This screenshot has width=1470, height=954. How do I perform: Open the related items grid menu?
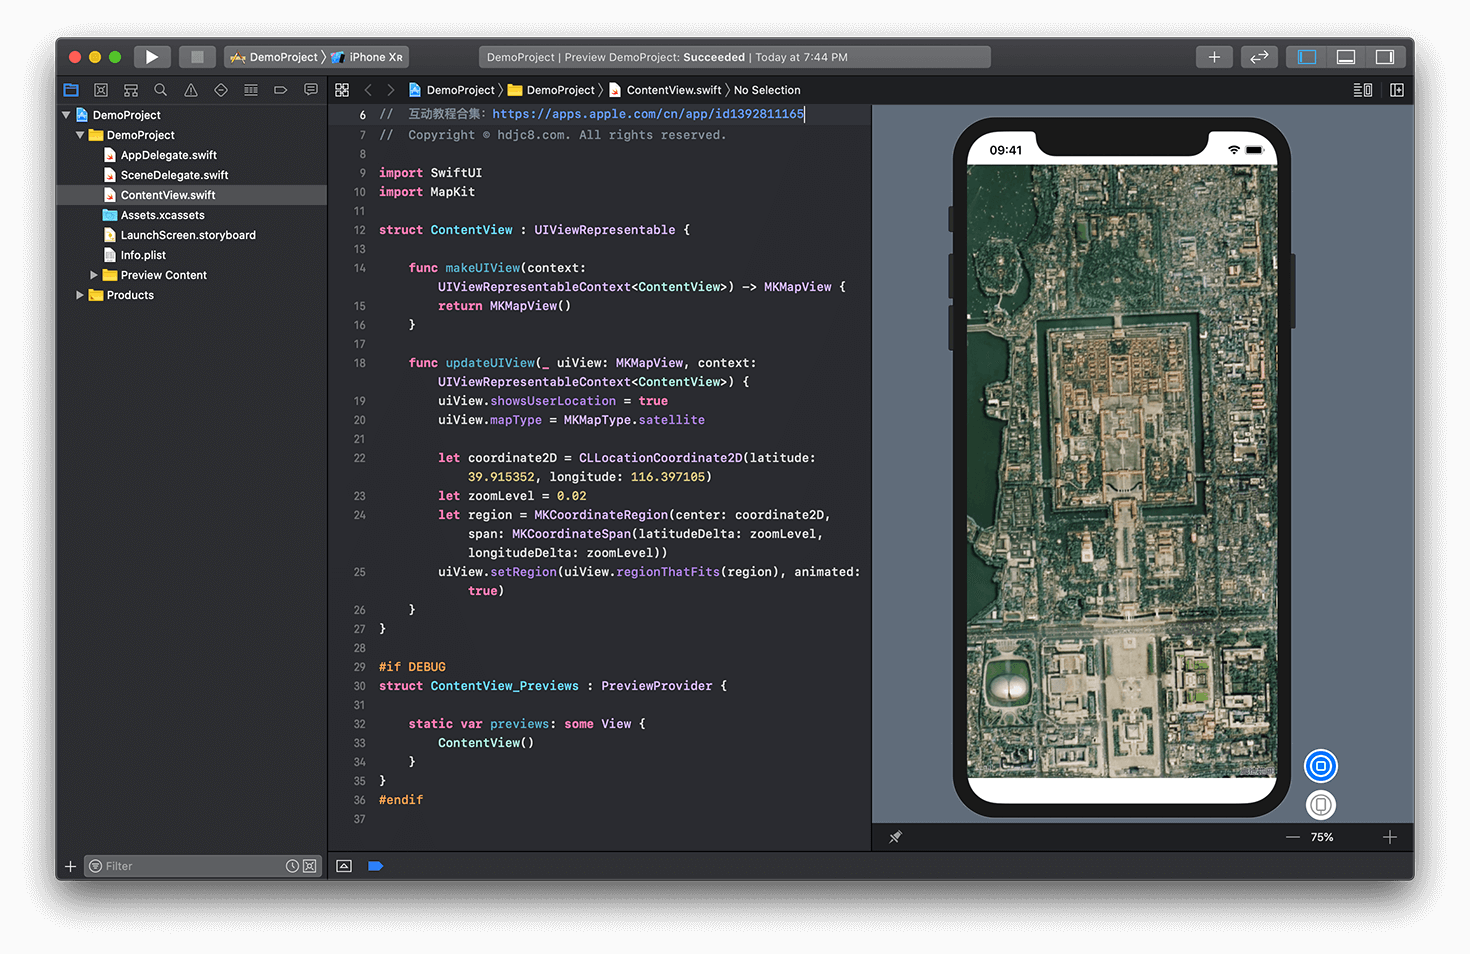[x=342, y=90]
